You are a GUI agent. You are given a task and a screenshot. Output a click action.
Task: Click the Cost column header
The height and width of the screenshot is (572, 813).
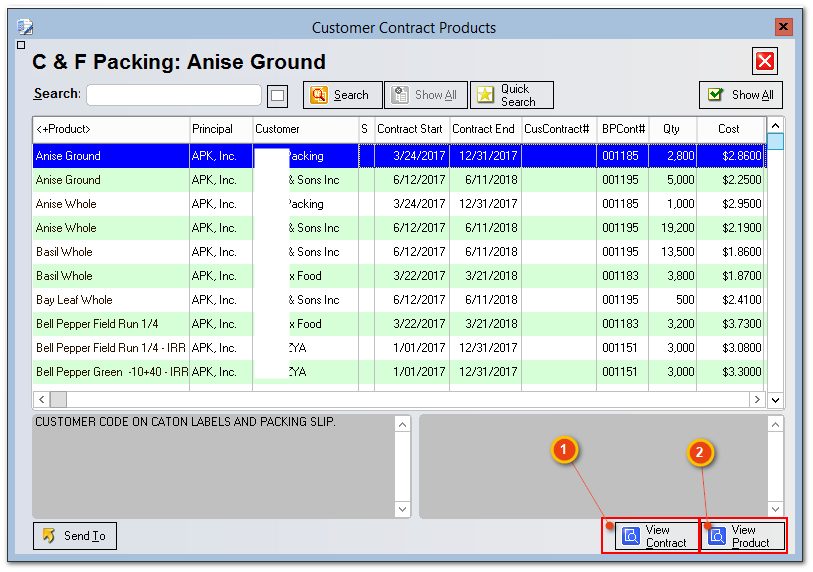(x=731, y=129)
